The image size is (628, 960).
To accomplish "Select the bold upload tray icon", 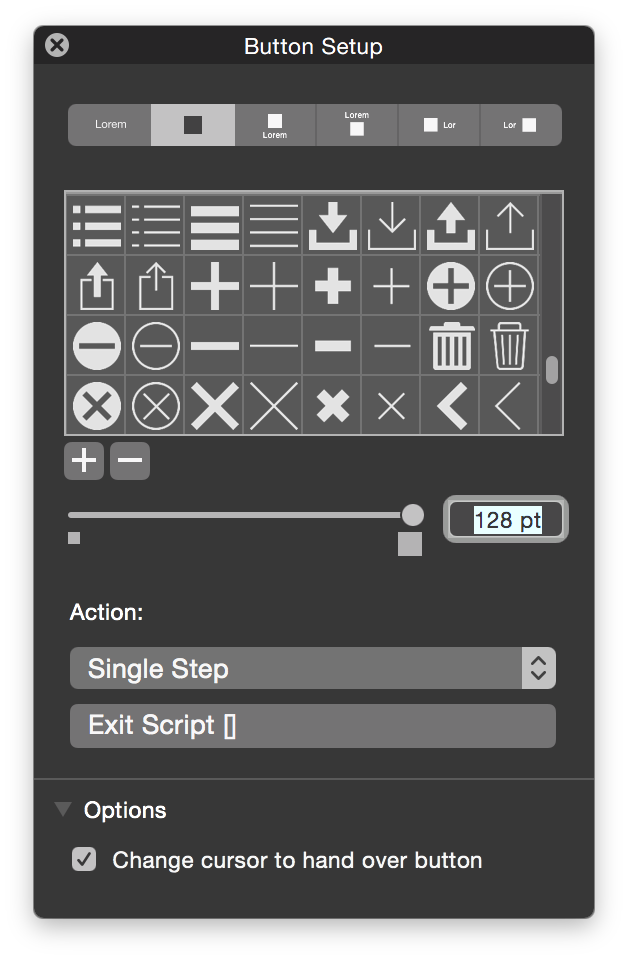I will tap(451, 227).
